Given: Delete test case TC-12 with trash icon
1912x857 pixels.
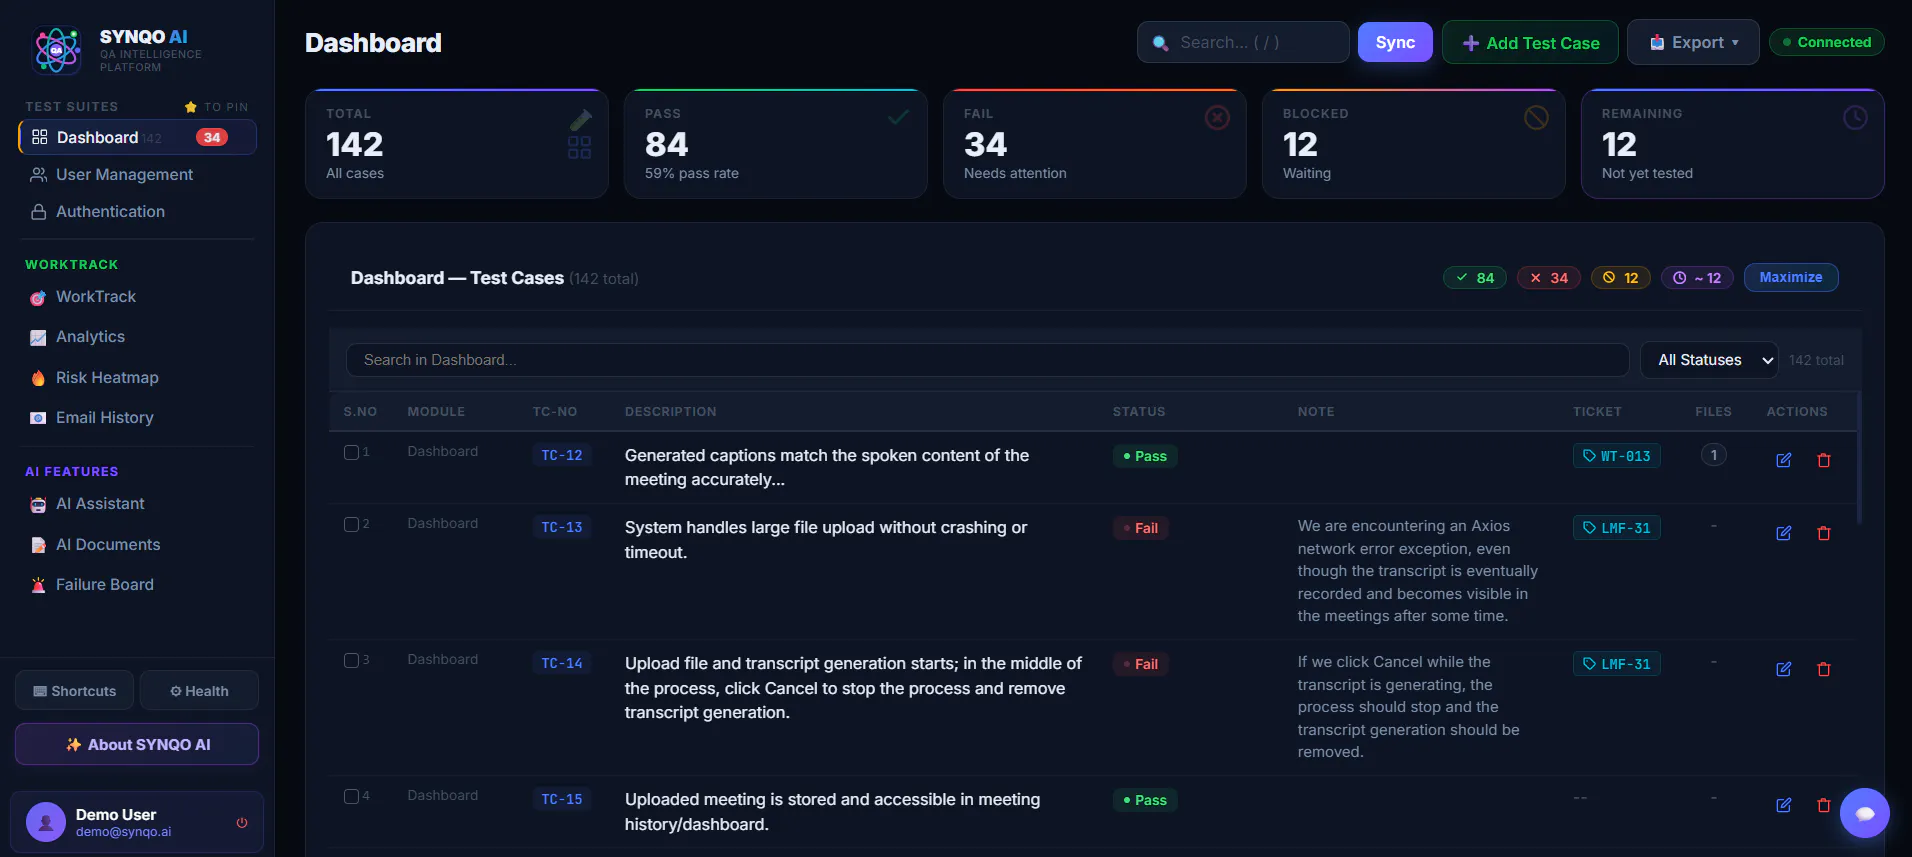Looking at the screenshot, I should point(1824,460).
